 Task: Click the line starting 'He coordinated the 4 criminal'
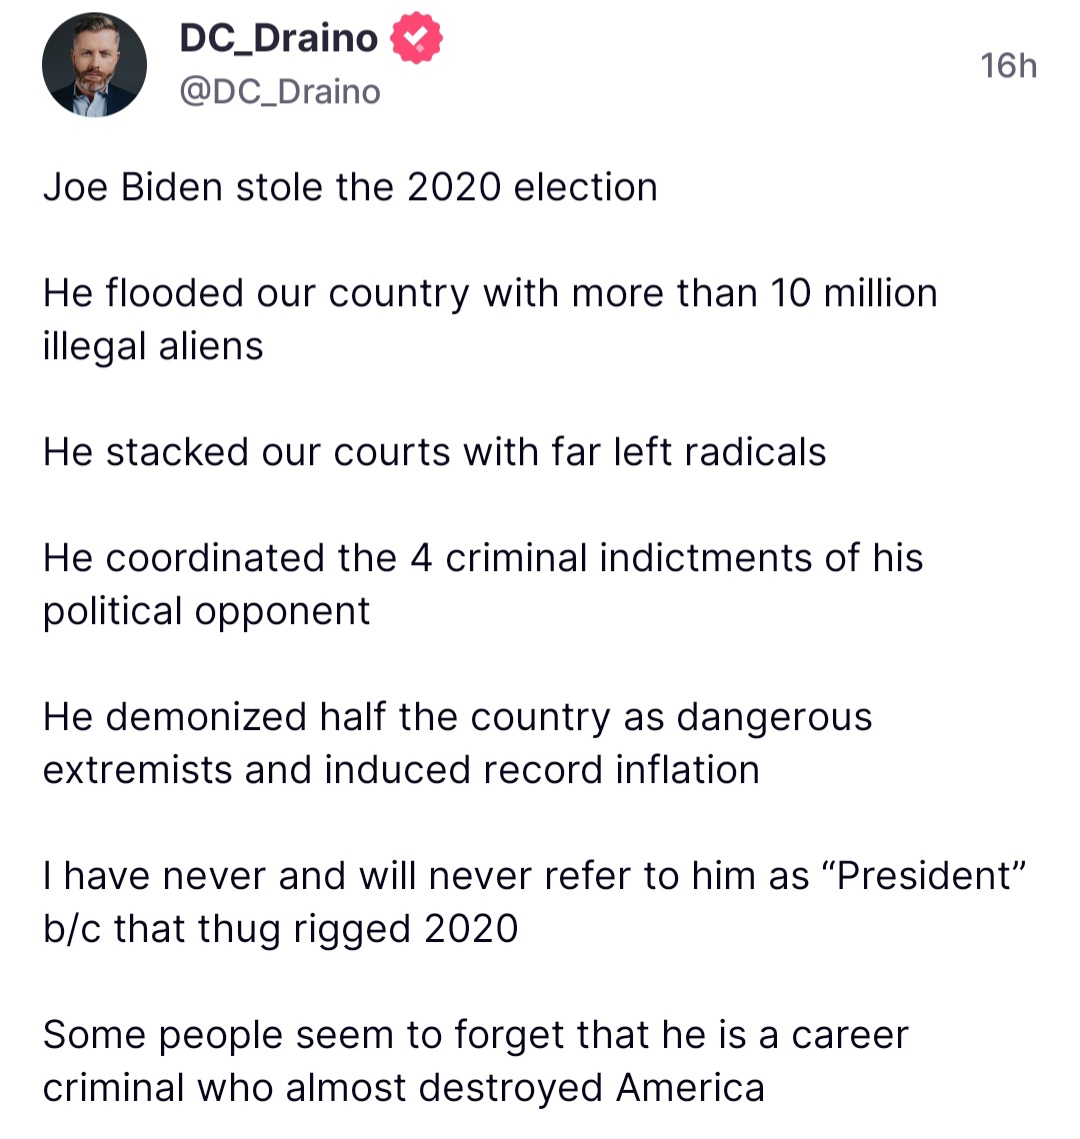point(483,558)
